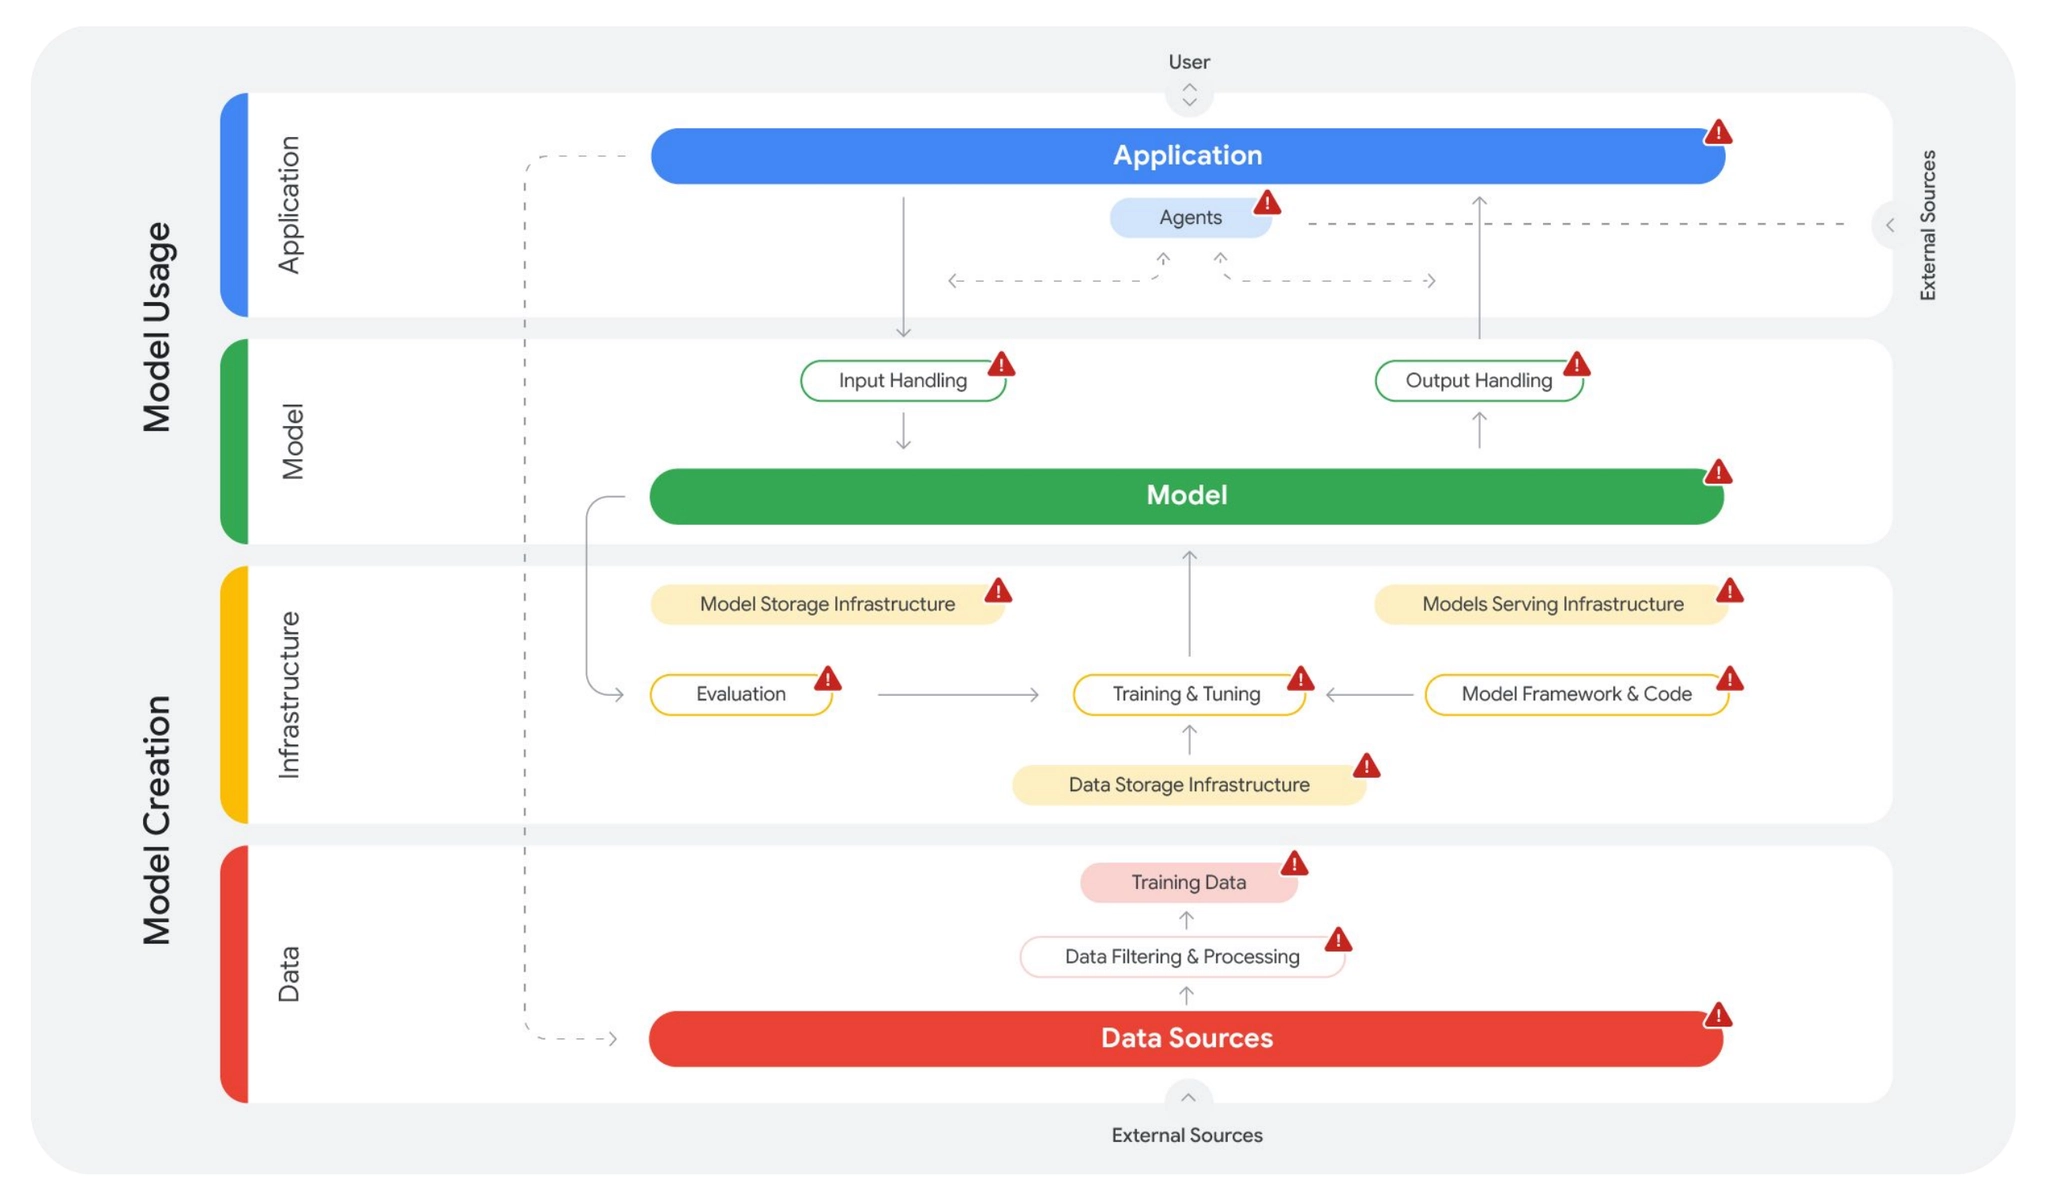Click the warning icon beside Agents

tap(1267, 203)
